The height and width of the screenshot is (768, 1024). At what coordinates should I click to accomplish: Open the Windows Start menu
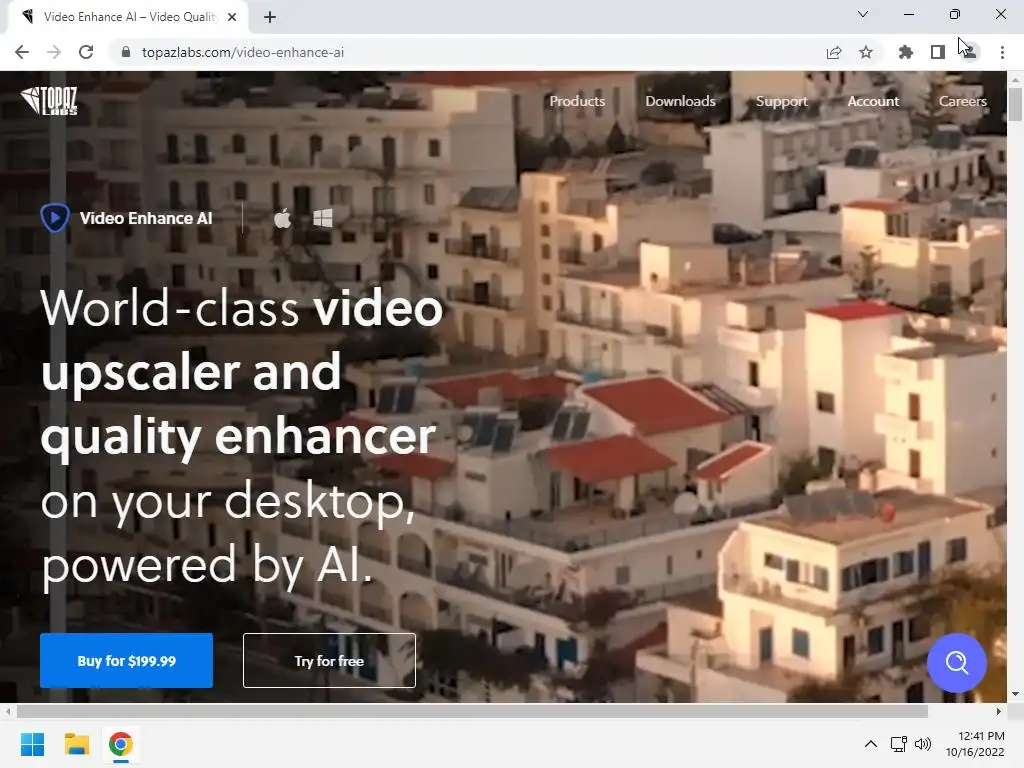[33, 744]
